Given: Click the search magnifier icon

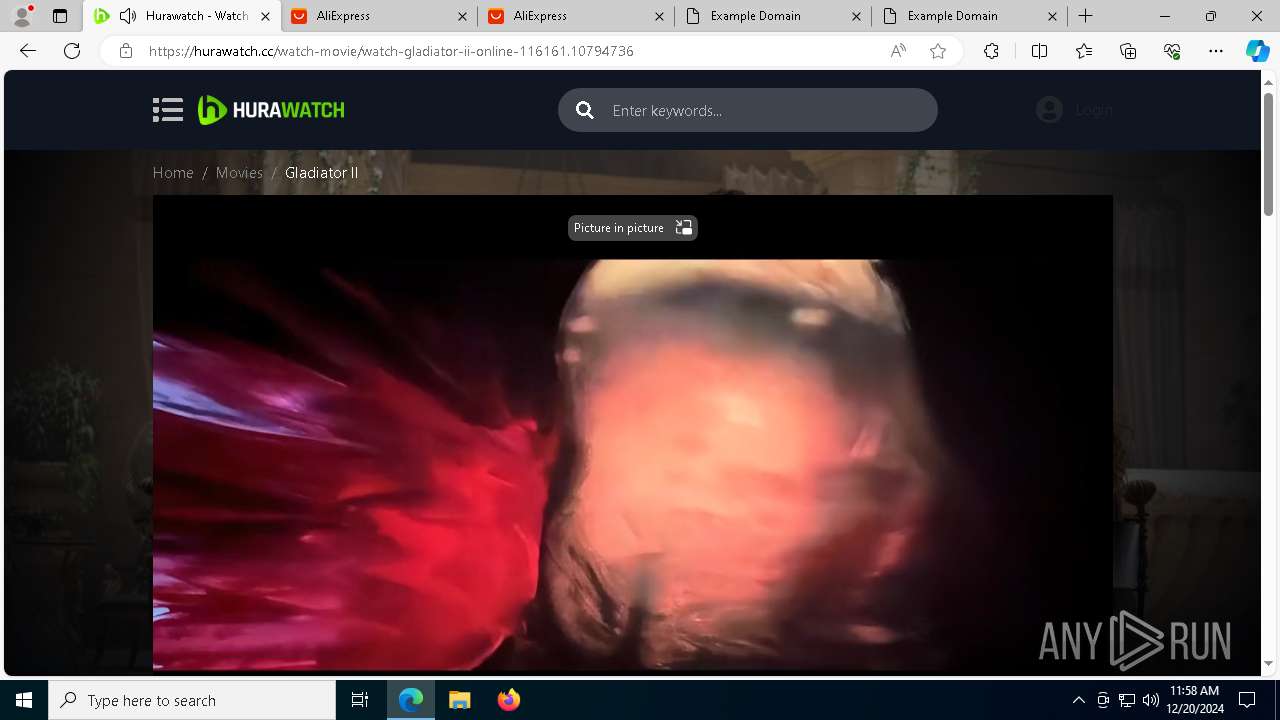Looking at the screenshot, I should (x=585, y=110).
